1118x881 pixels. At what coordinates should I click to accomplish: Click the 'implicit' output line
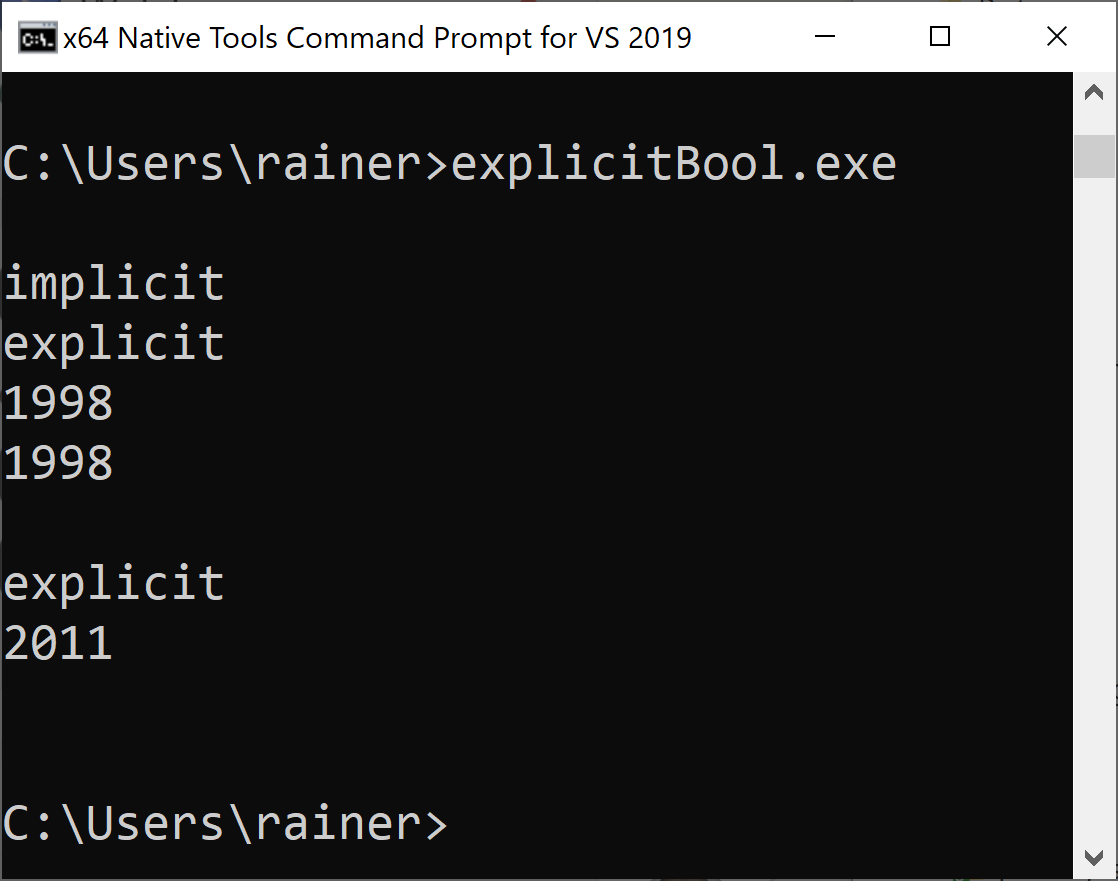pos(114,284)
